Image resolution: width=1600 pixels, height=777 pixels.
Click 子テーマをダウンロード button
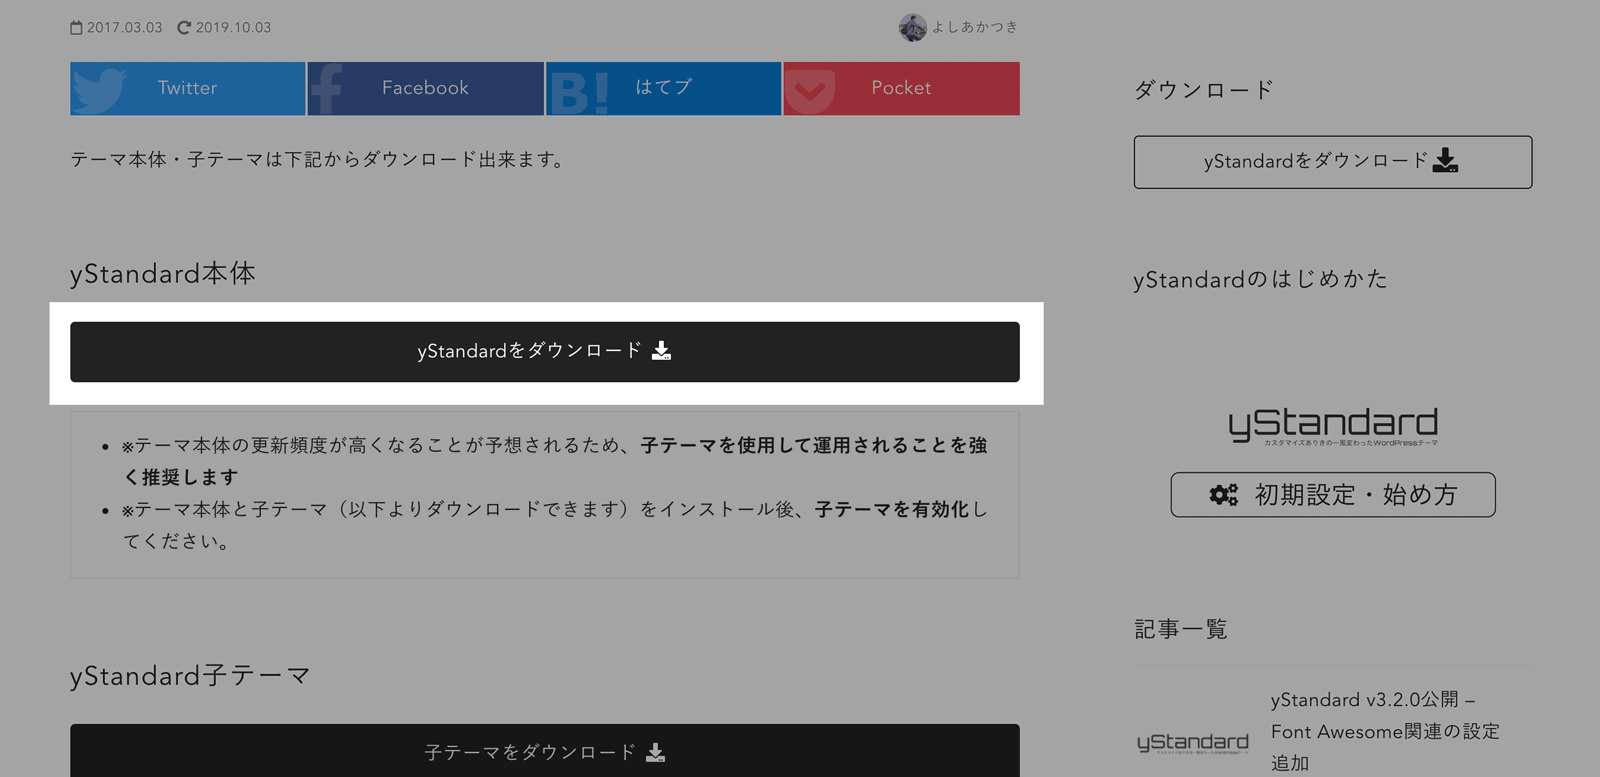click(x=545, y=751)
